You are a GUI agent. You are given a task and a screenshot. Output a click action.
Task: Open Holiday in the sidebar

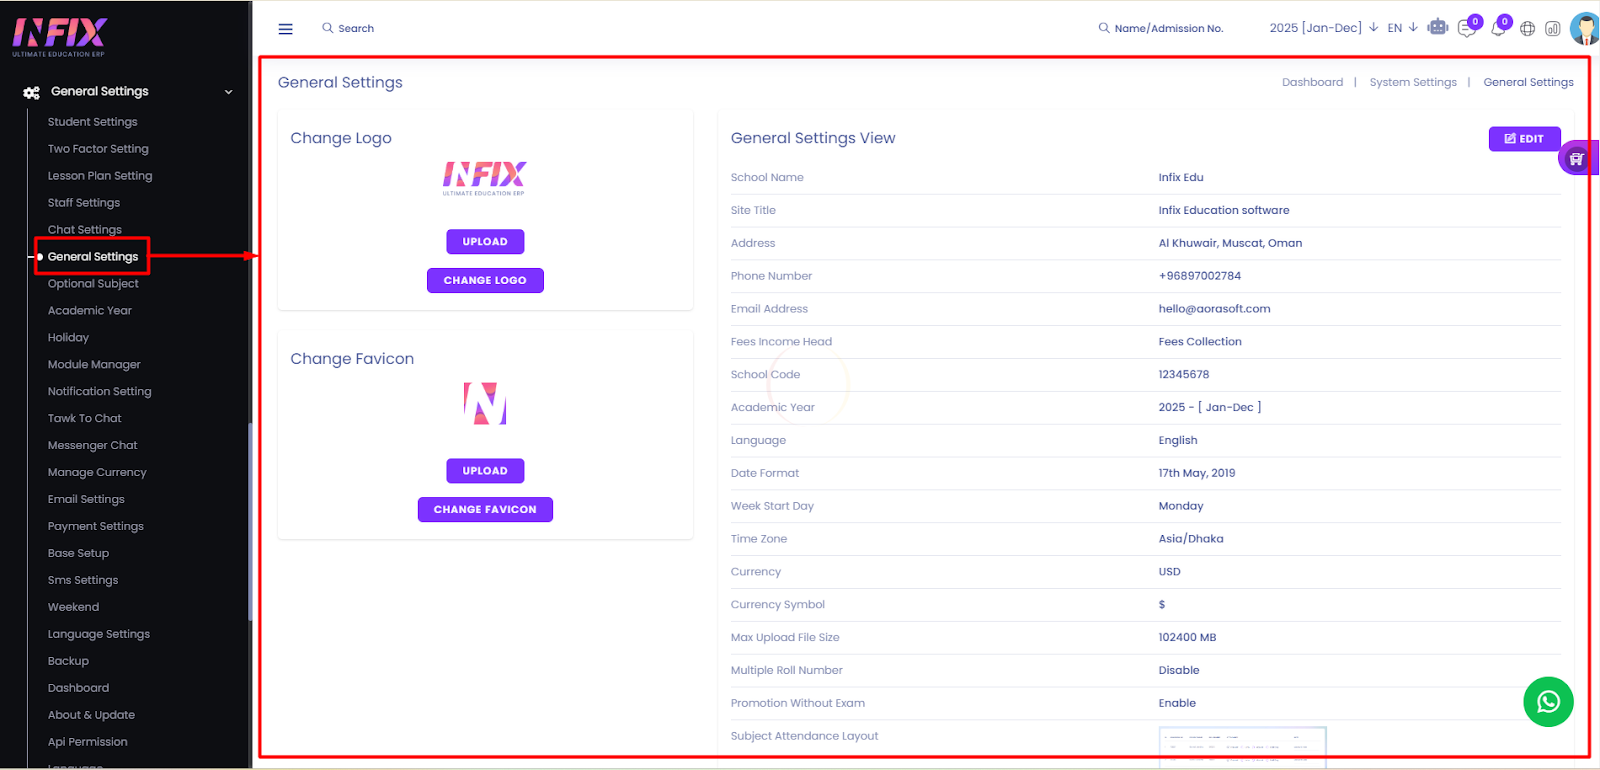click(68, 338)
